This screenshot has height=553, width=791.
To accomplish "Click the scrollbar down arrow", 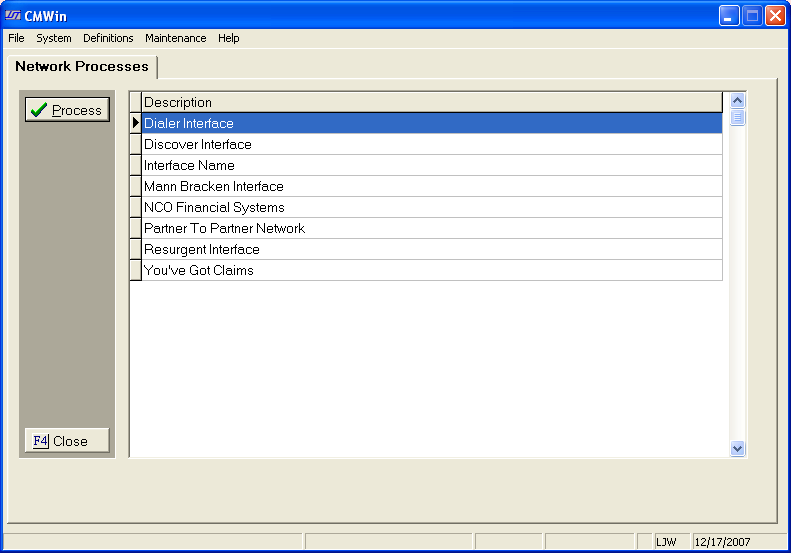I will pos(738,449).
